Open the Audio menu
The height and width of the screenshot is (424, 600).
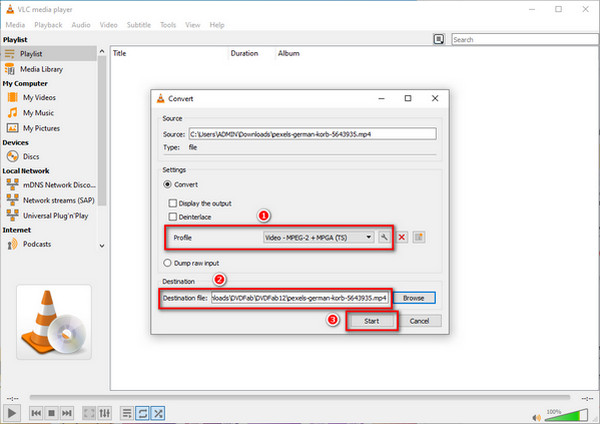[x=81, y=25]
